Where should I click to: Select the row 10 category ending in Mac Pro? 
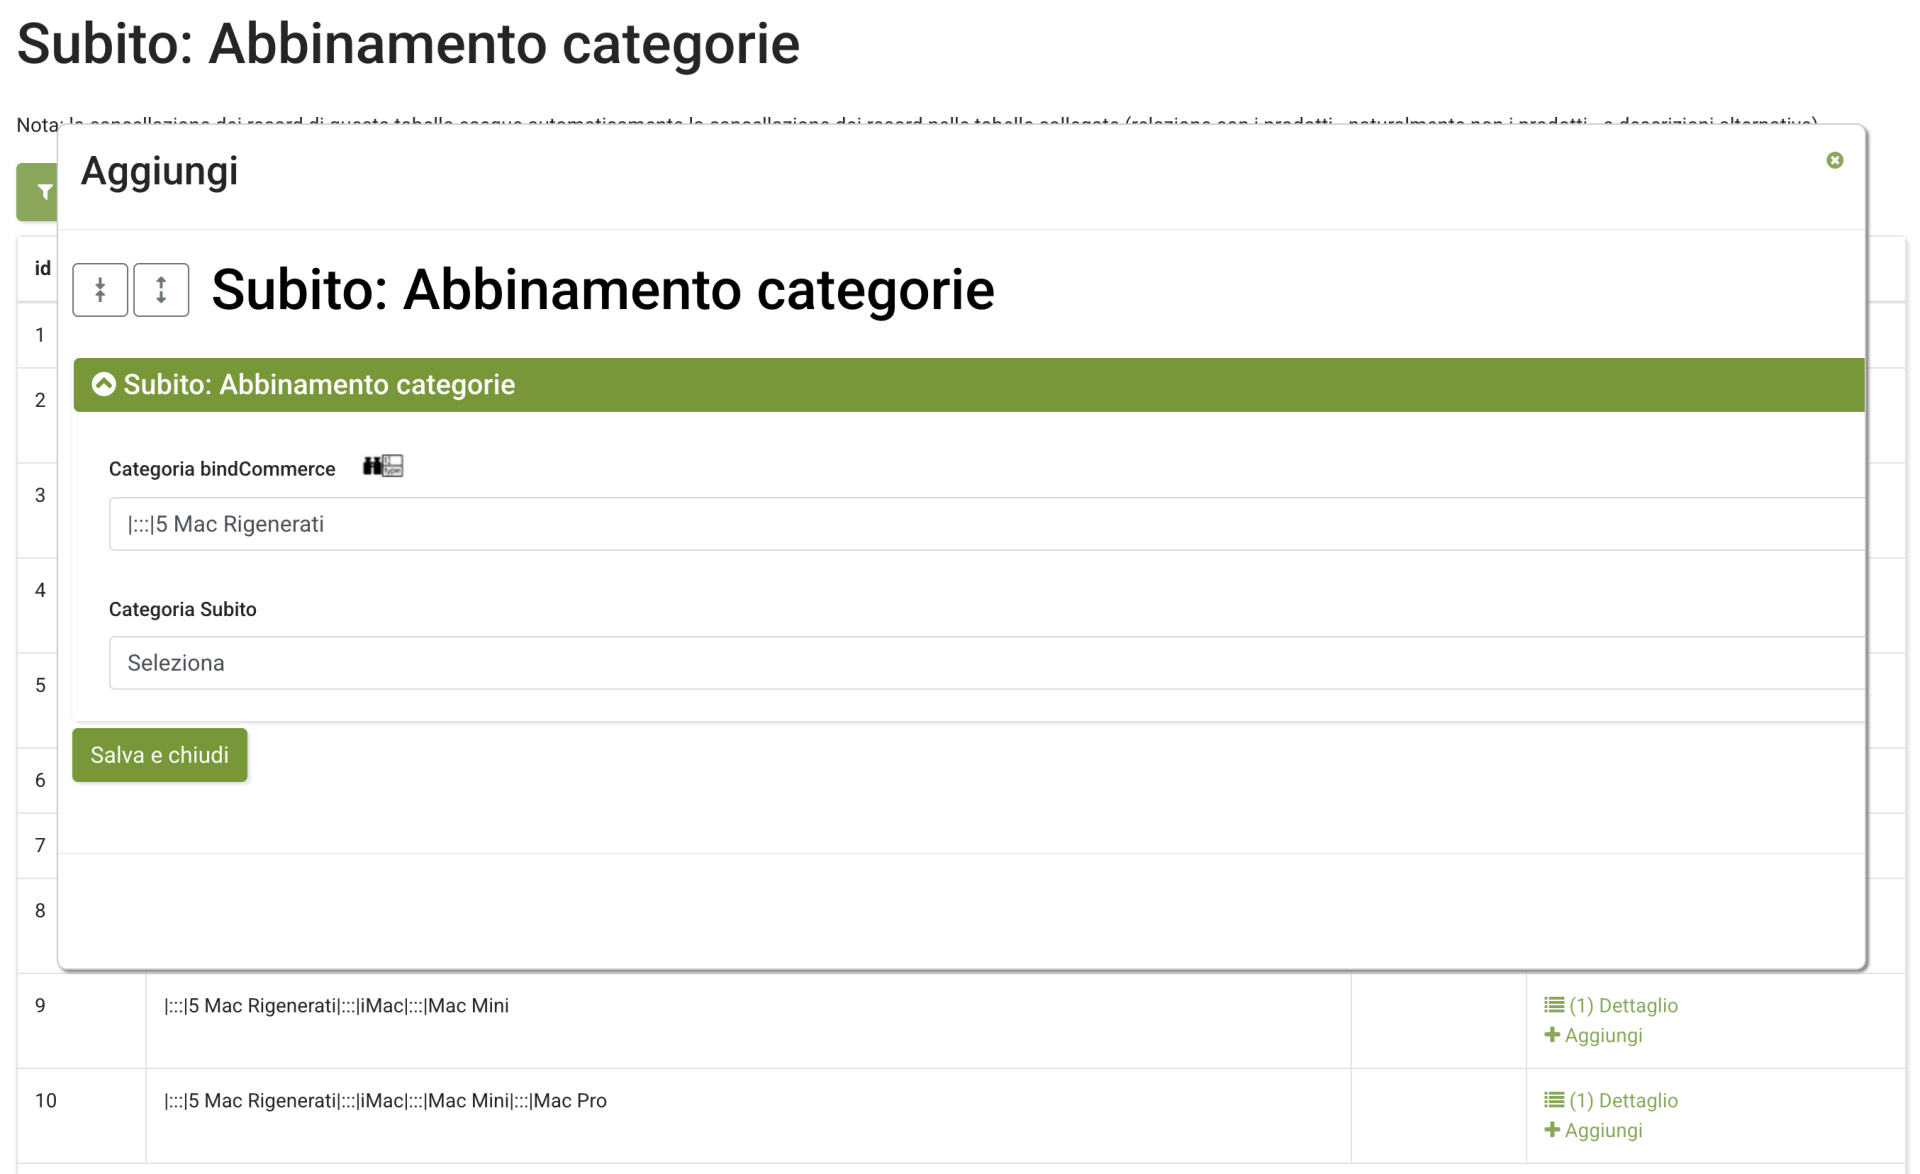385,1100
